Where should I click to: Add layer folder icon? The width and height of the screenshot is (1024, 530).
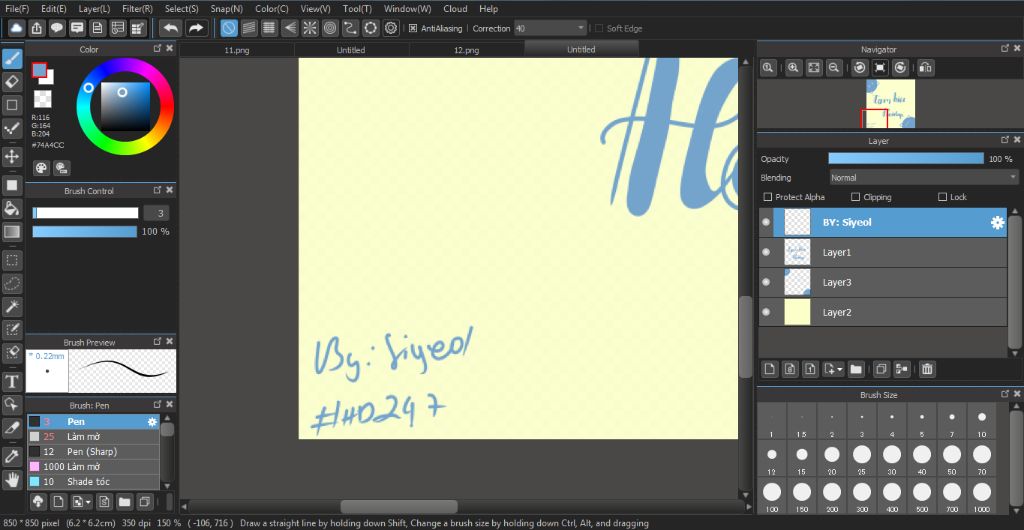[856, 369]
